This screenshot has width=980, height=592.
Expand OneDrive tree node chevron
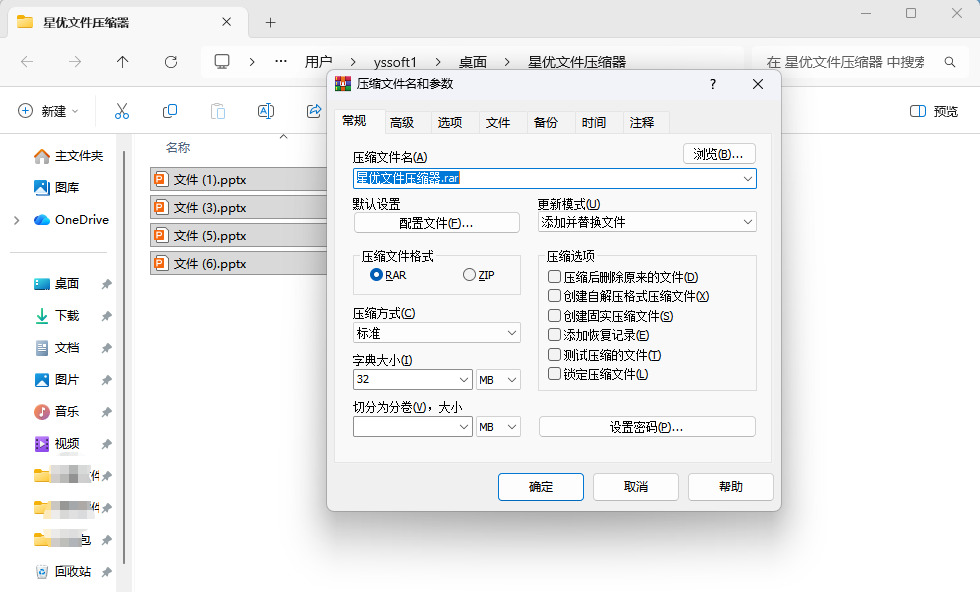click(x=17, y=220)
